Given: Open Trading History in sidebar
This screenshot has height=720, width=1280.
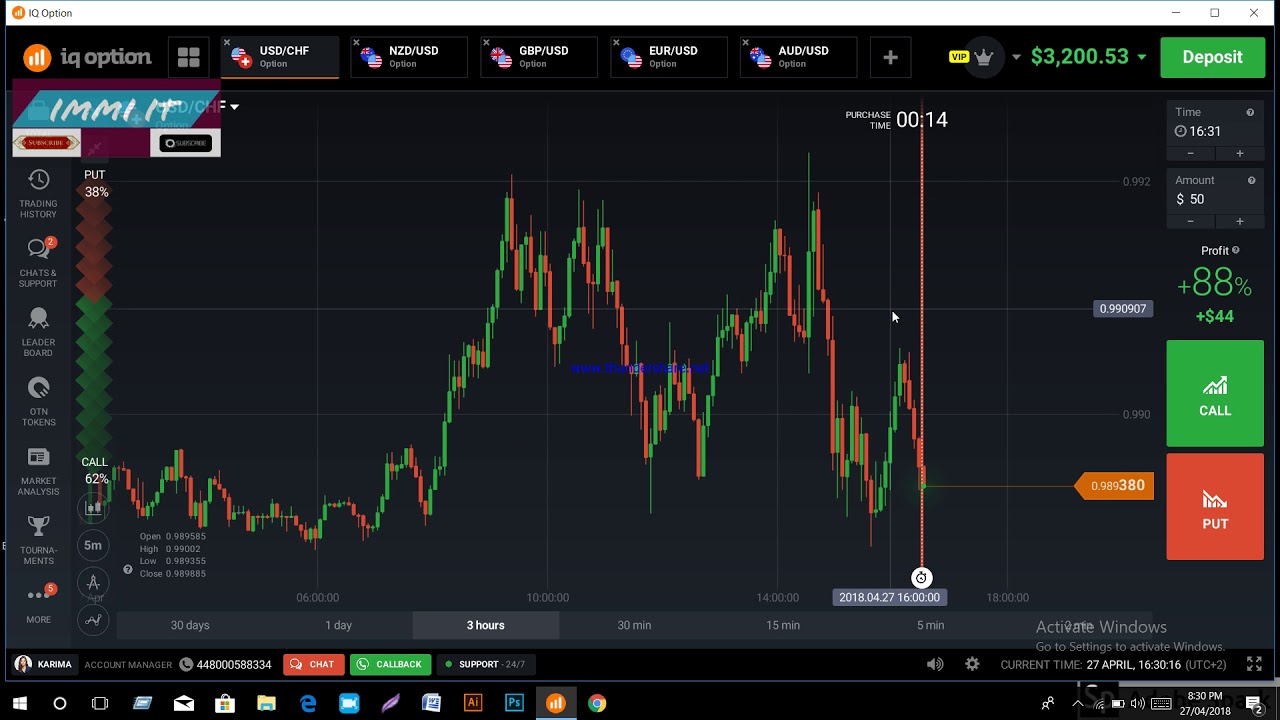Looking at the screenshot, I should [x=38, y=194].
